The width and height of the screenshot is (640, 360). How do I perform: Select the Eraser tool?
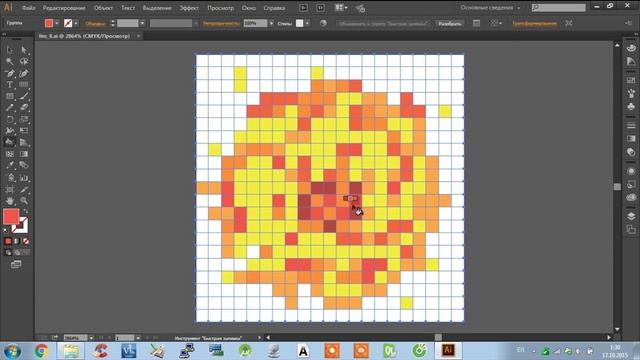coord(24,108)
